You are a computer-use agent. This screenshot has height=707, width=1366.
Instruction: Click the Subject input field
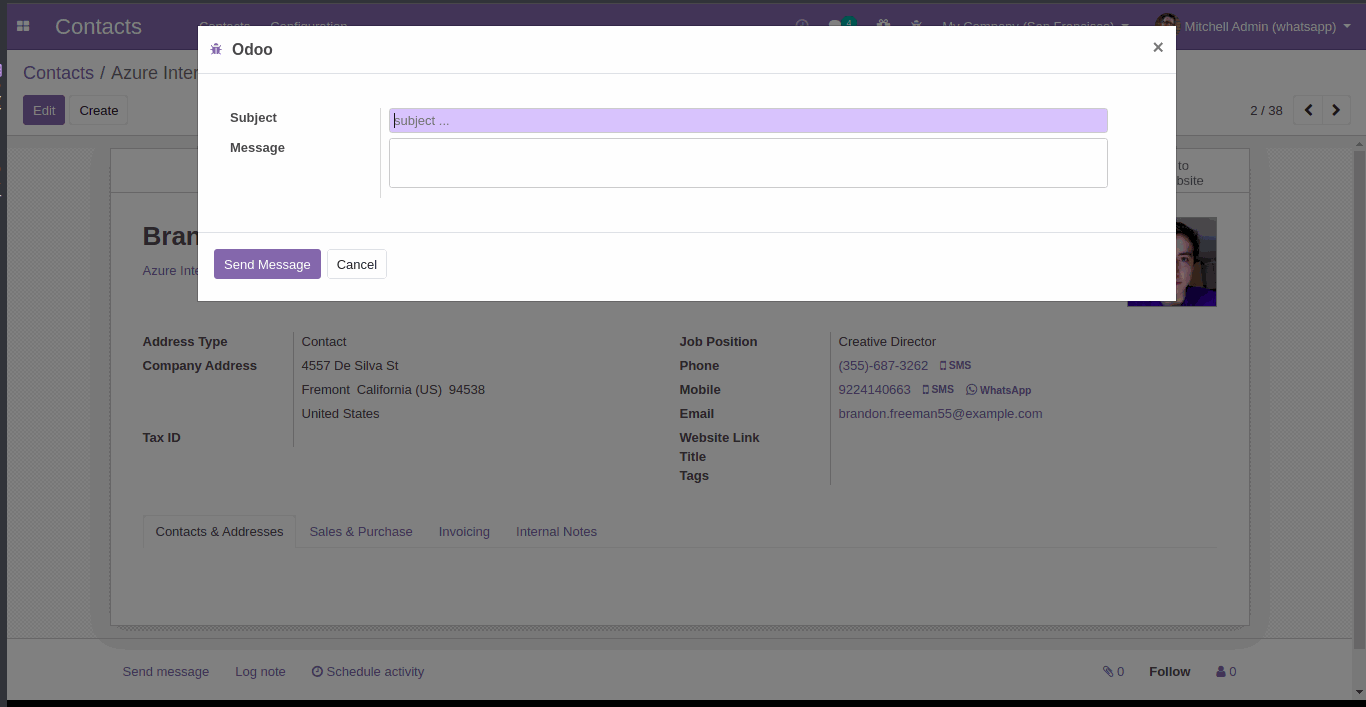tap(748, 121)
